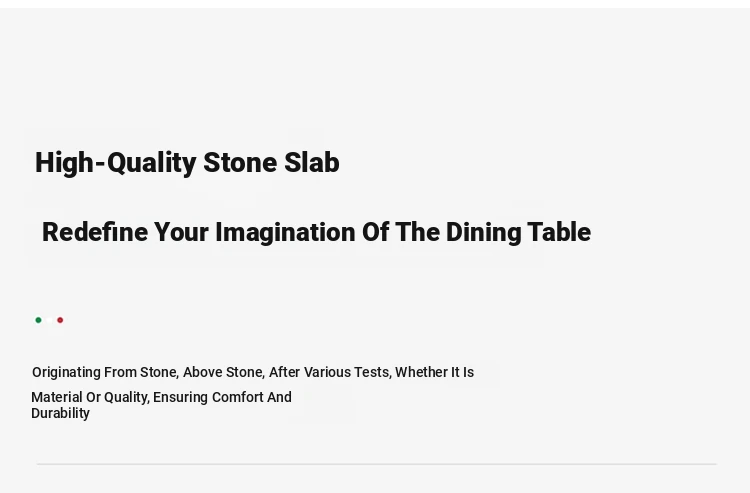Click the word "Durability"

[x=60, y=413]
